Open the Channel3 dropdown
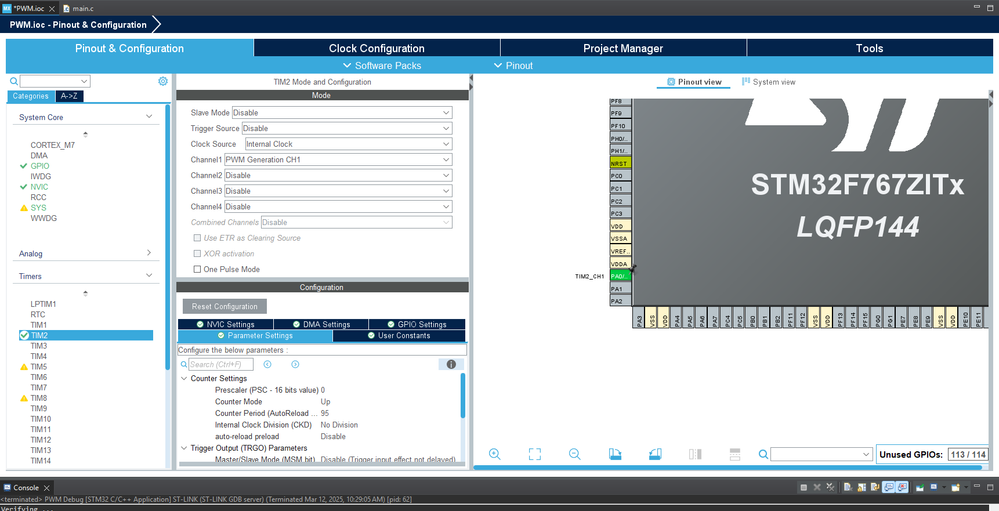Screen dimensions: 999x511 (338, 191)
